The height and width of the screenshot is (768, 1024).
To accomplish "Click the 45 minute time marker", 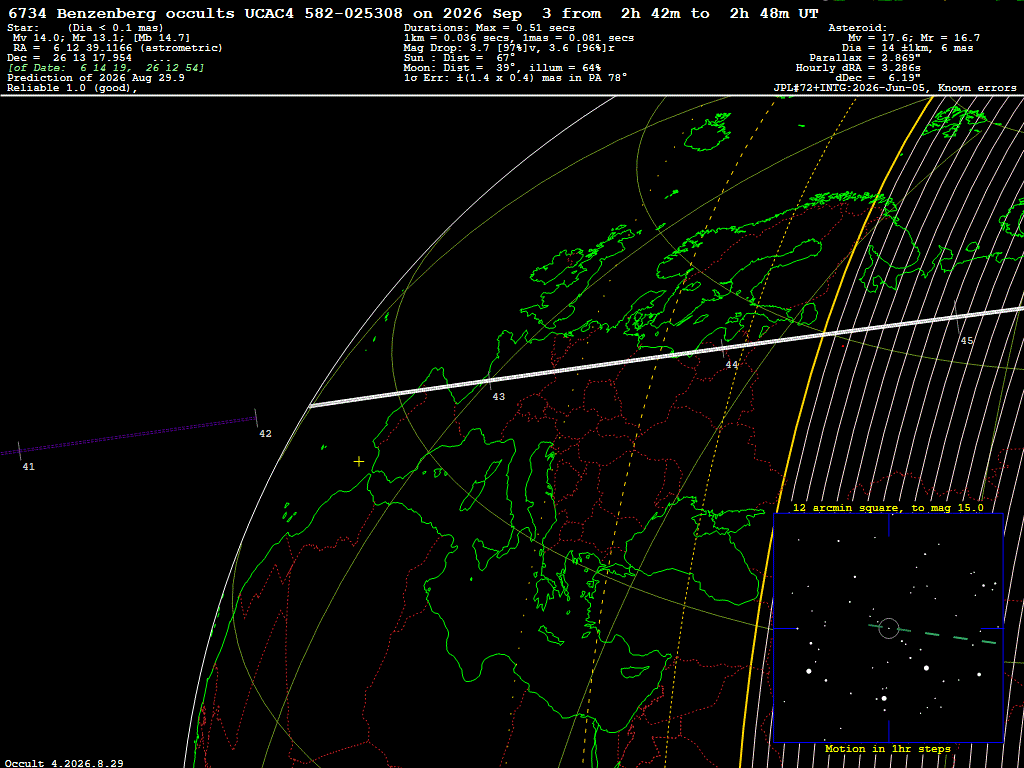I will (x=967, y=341).
